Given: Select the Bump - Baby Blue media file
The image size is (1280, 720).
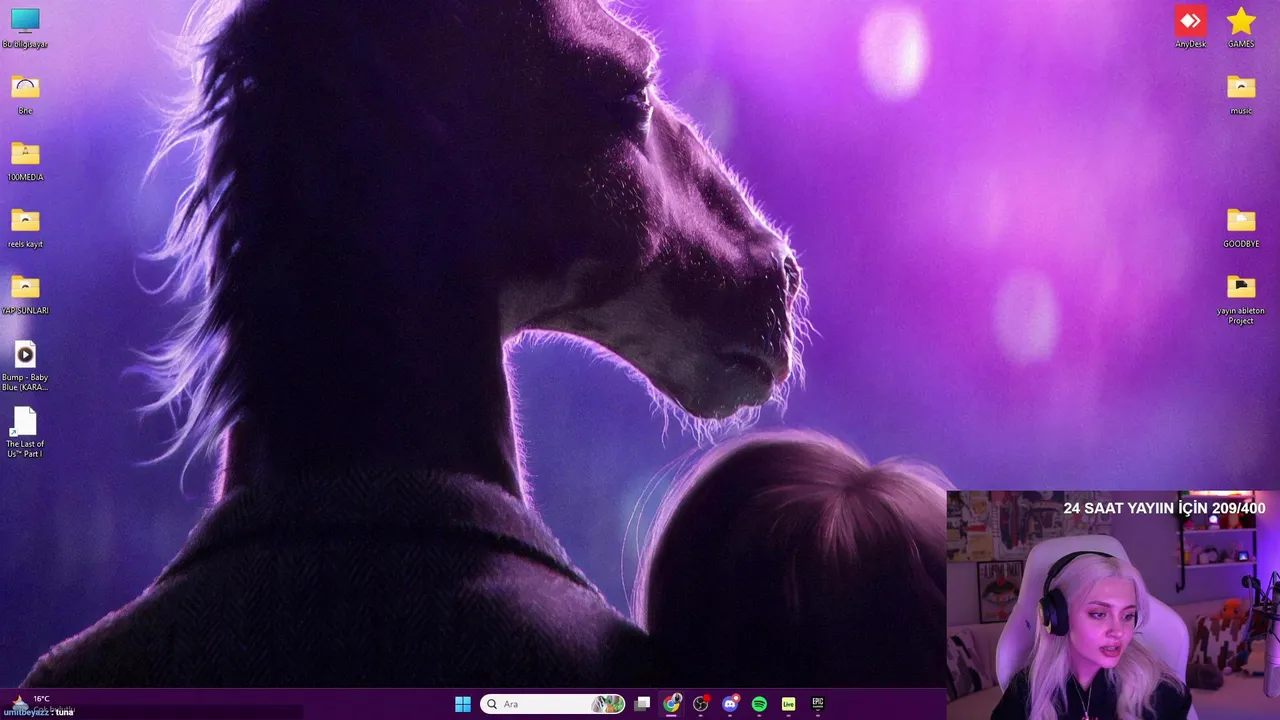Looking at the screenshot, I should tap(25, 365).
